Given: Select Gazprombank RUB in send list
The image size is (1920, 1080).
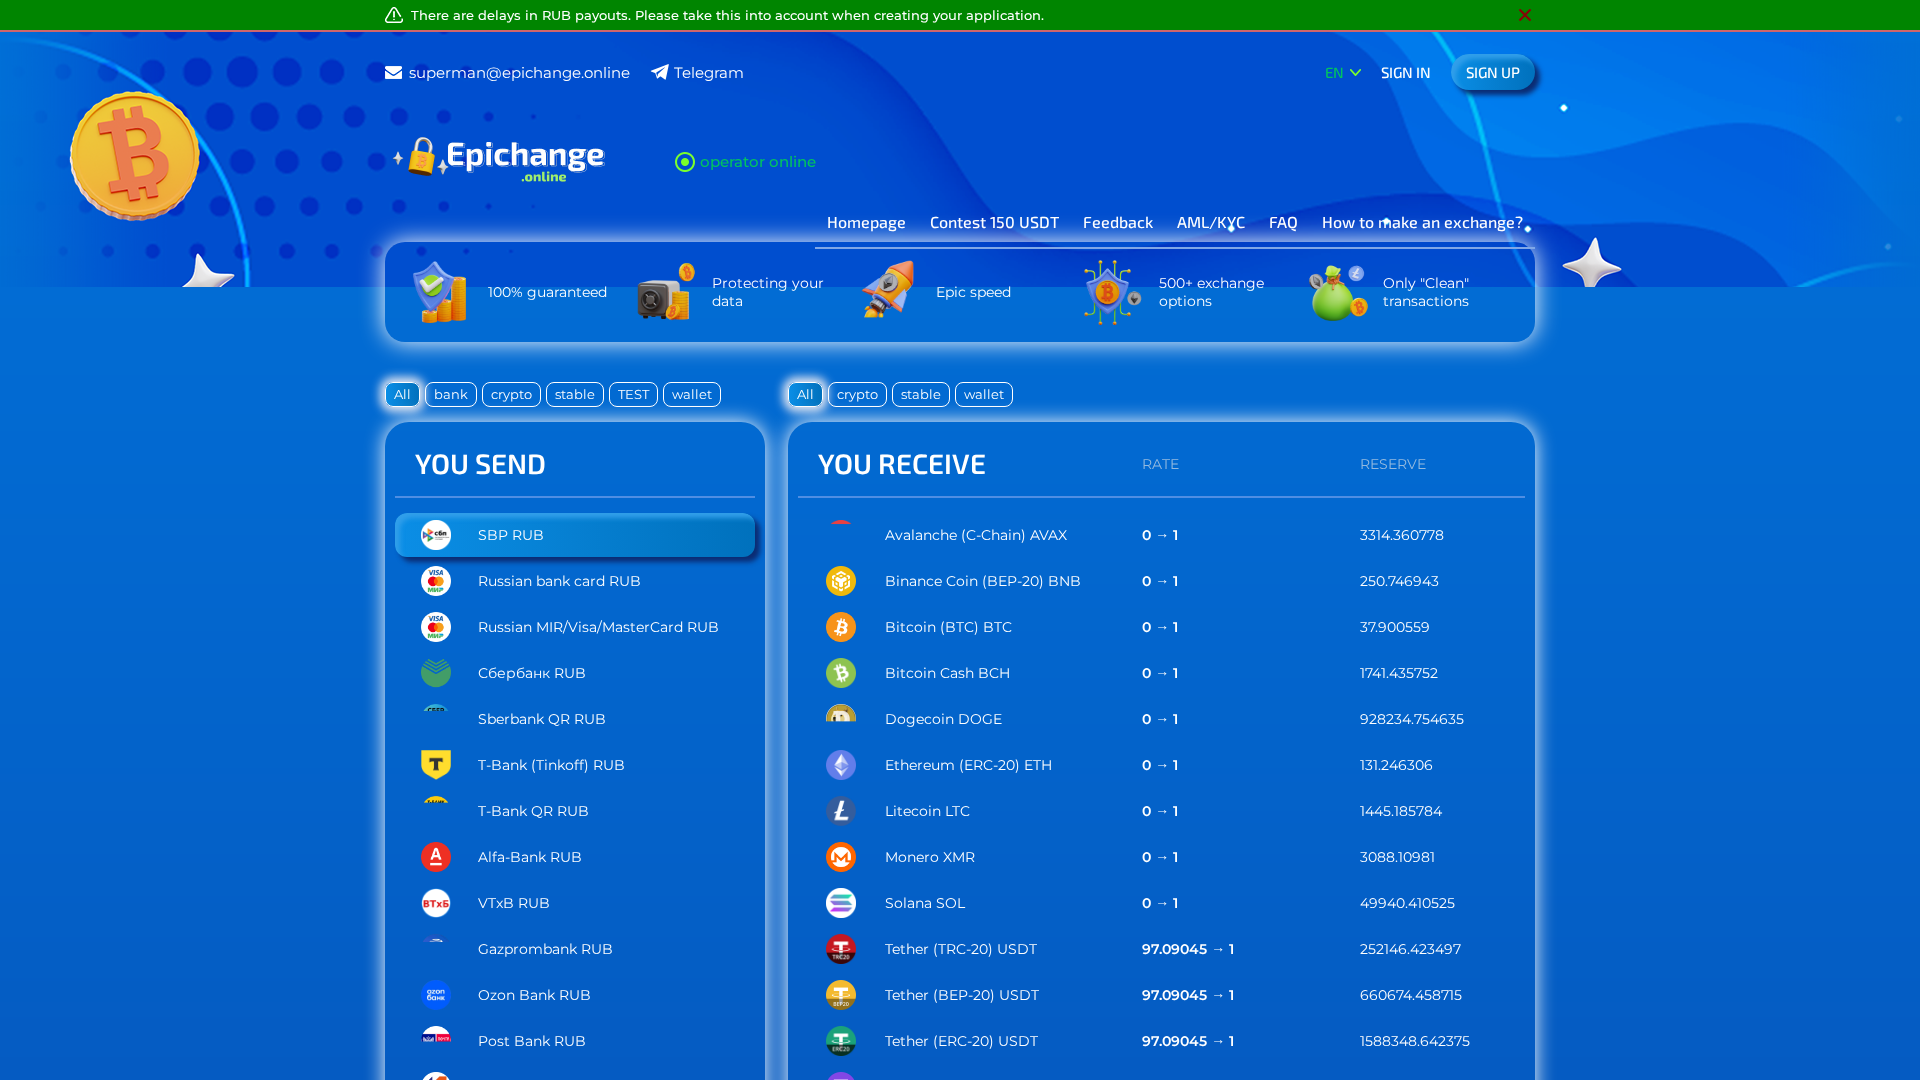Looking at the screenshot, I should [x=575, y=949].
